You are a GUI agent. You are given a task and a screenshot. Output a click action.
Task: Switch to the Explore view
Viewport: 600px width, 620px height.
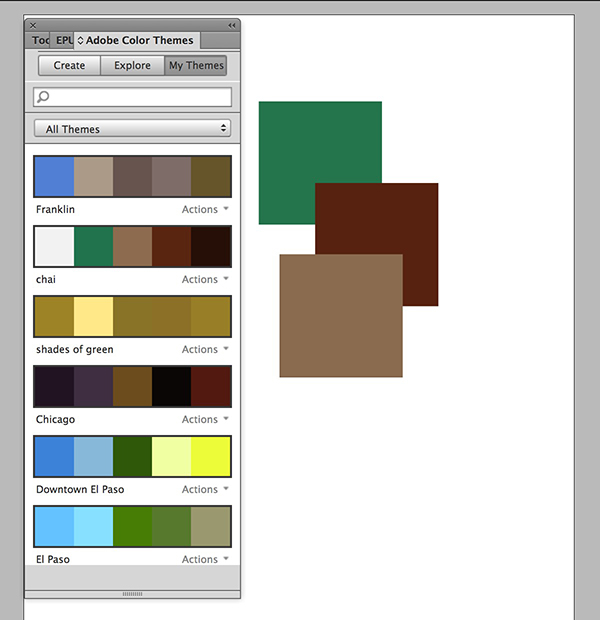(x=132, y=66)
